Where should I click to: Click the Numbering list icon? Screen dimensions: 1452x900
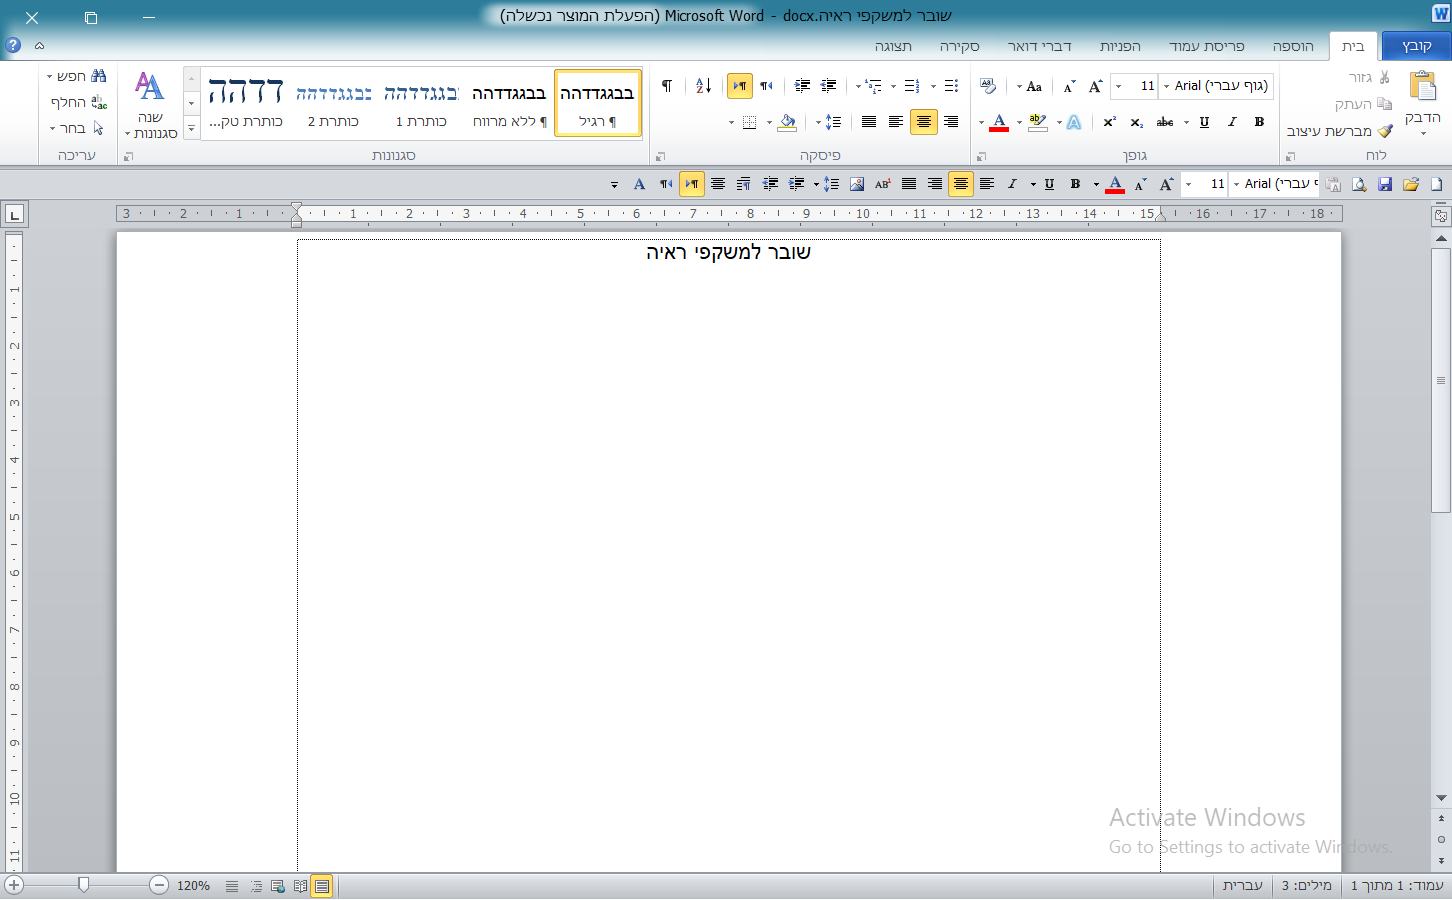(912, 86)
